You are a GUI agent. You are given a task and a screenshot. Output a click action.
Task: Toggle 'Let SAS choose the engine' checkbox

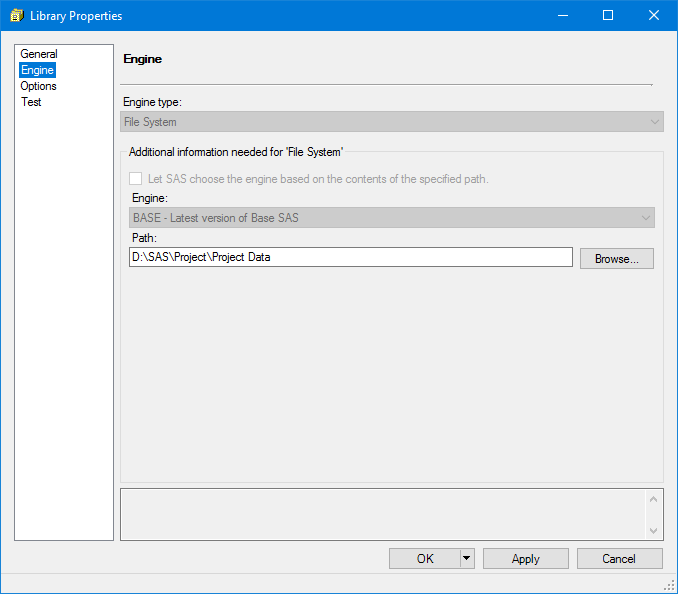(x=136, y=179)
